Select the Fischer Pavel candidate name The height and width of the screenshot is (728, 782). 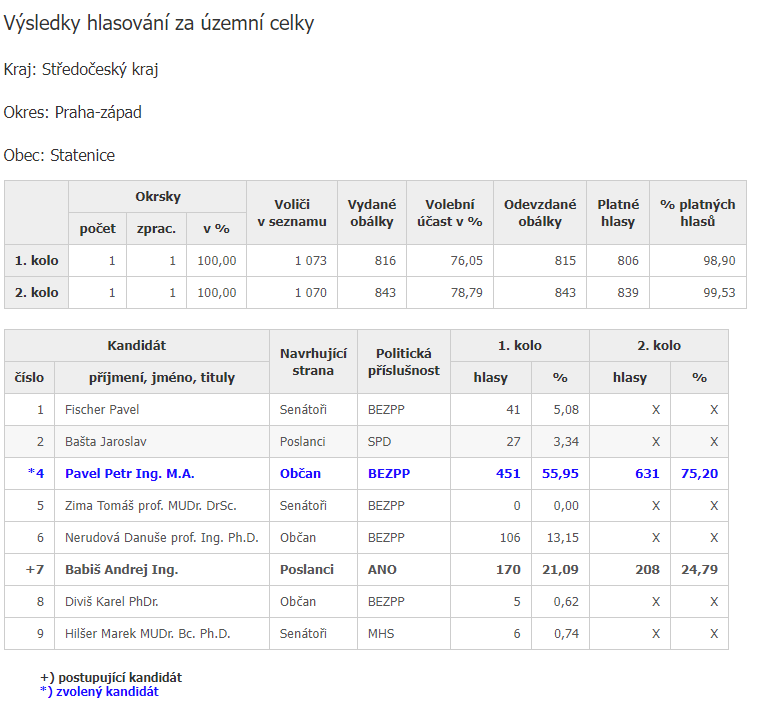(x=103, y=409)
